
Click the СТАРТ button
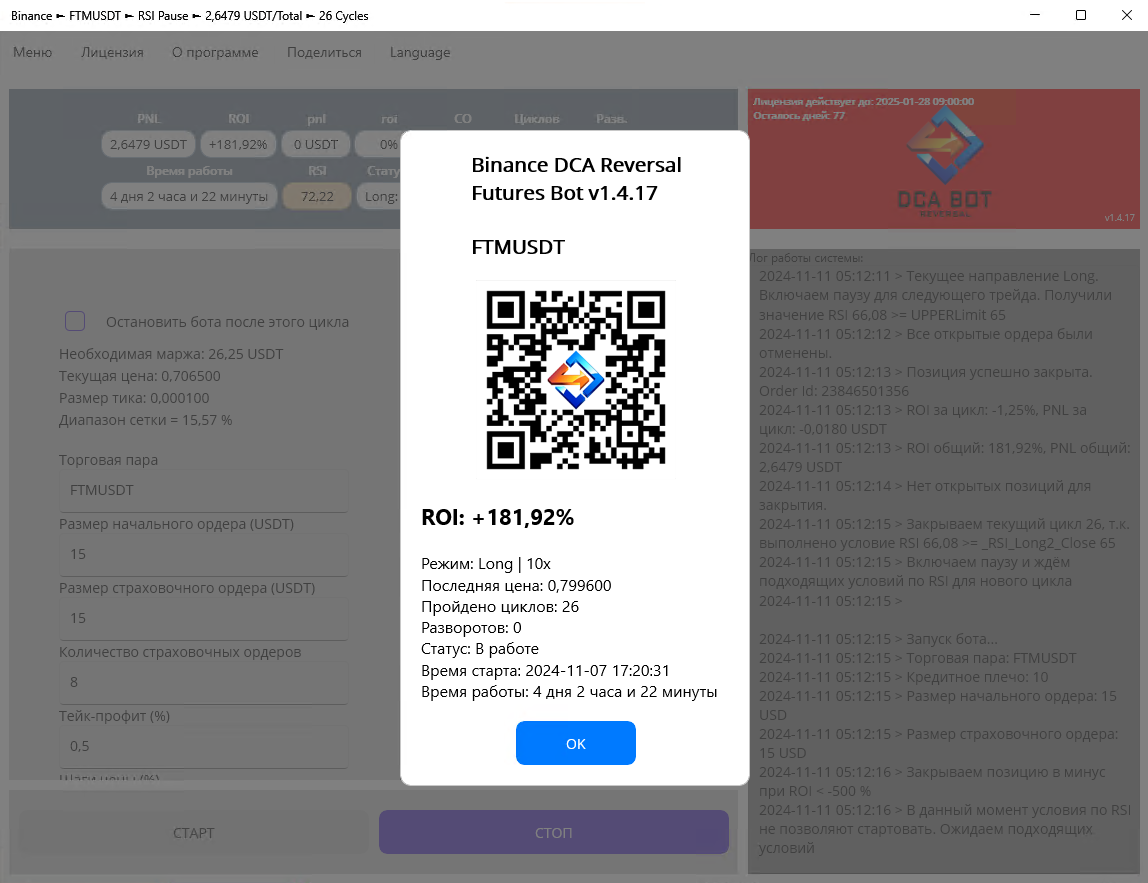194,832
